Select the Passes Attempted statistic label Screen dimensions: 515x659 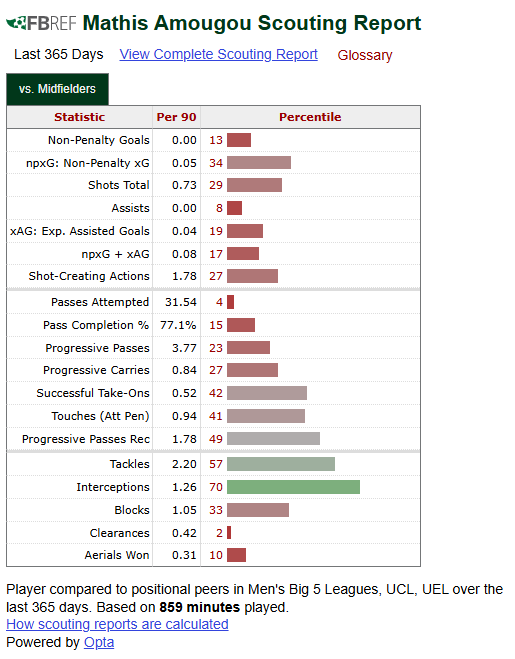(100, 302)
